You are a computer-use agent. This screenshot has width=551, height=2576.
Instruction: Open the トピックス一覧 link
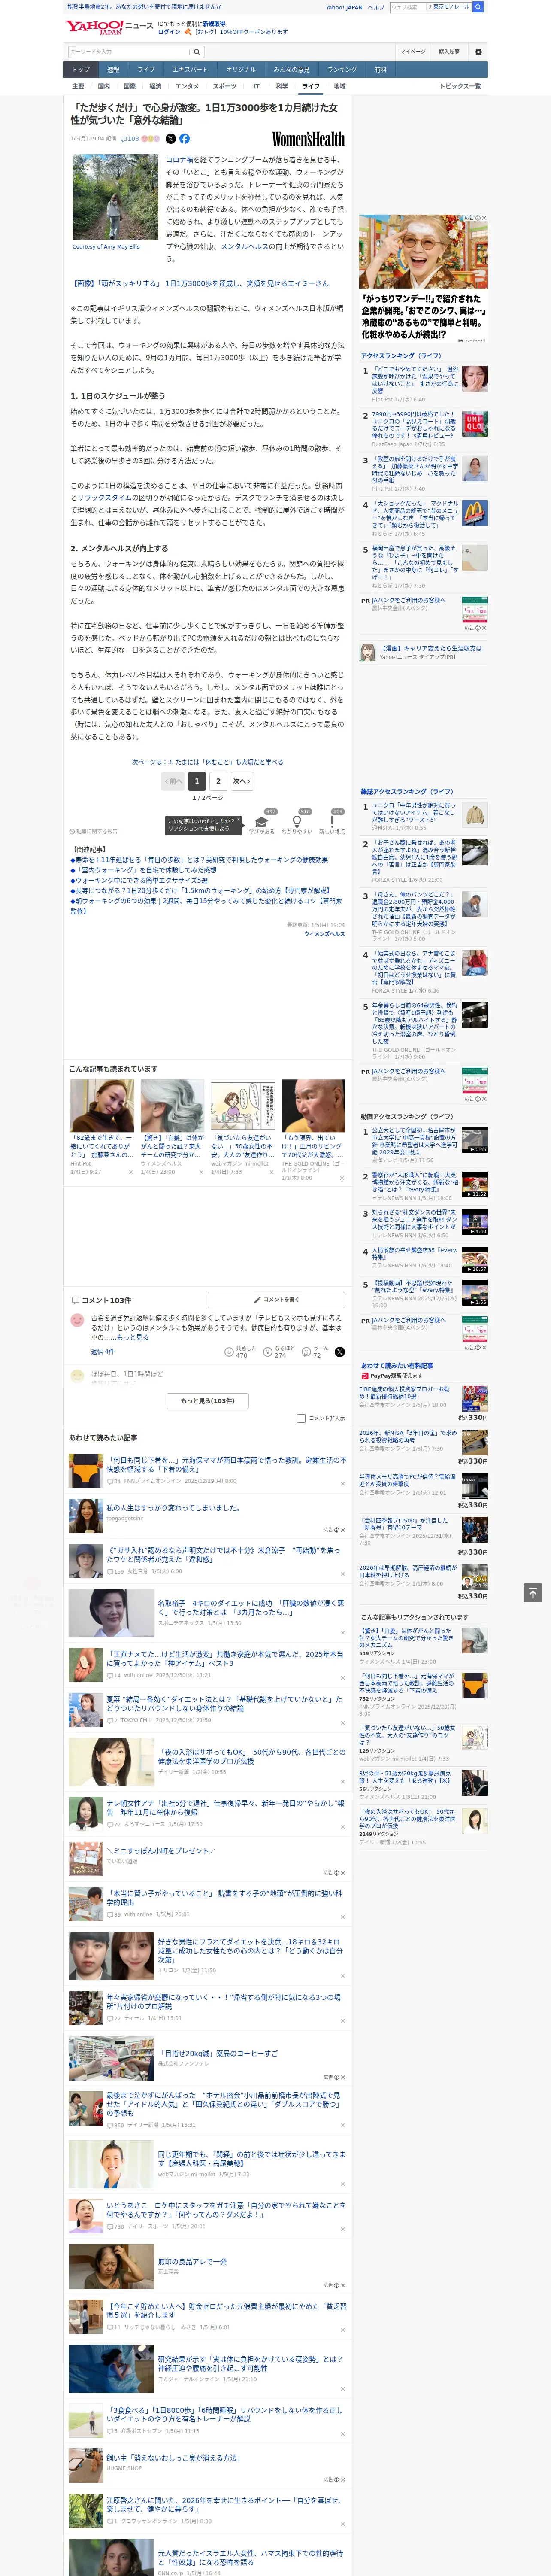tap(461, 86)
